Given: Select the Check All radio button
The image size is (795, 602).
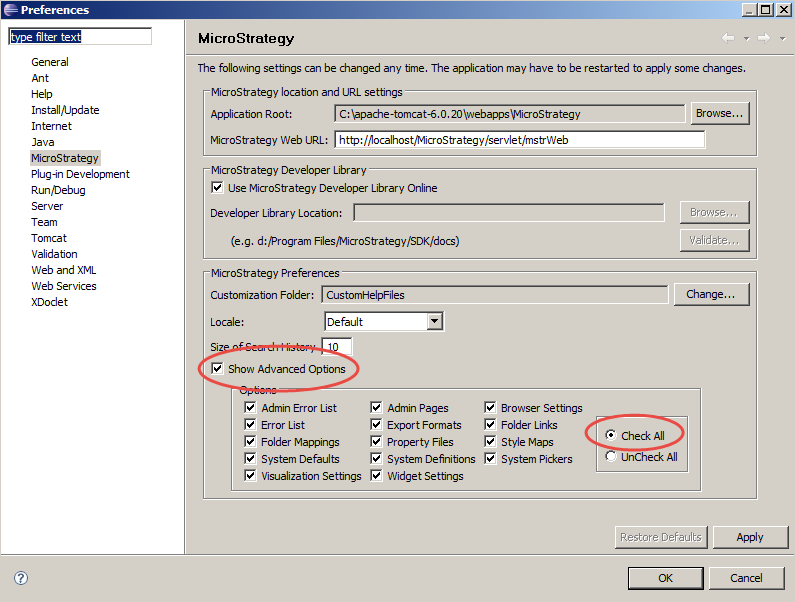Looking at the screenshot, I should 611,436.
